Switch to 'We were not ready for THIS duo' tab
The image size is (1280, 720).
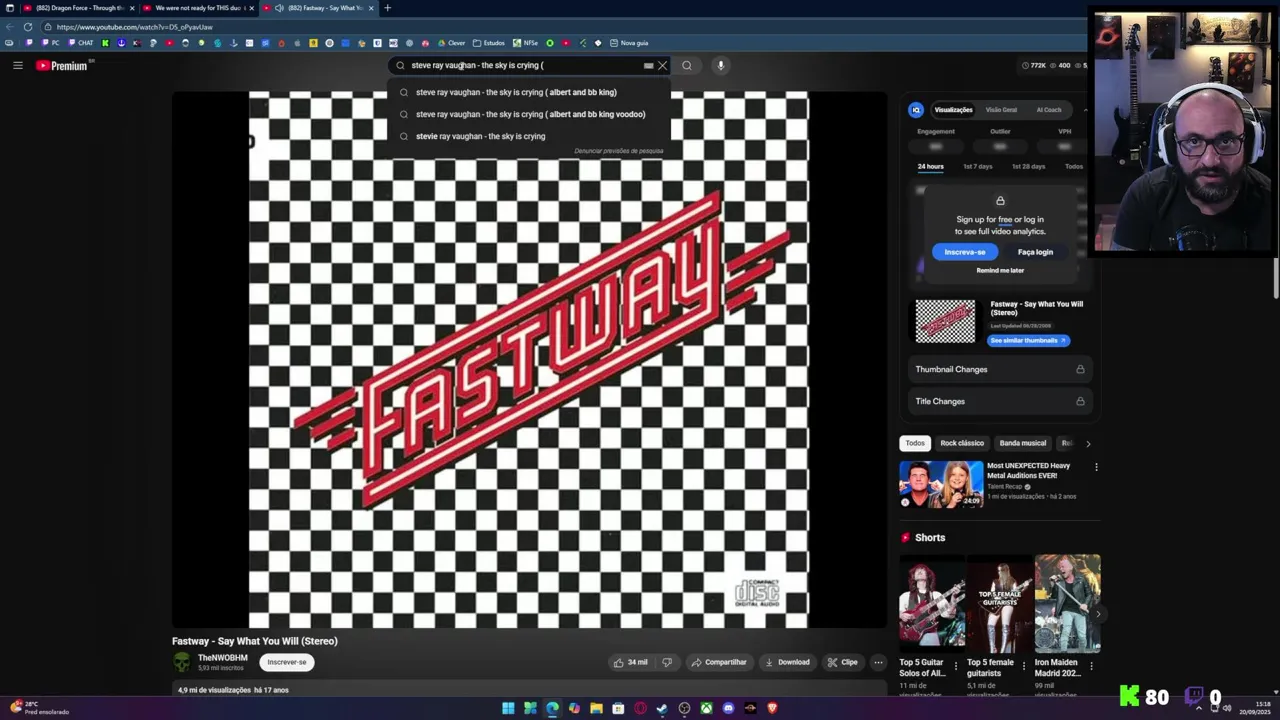pos(200,8)
